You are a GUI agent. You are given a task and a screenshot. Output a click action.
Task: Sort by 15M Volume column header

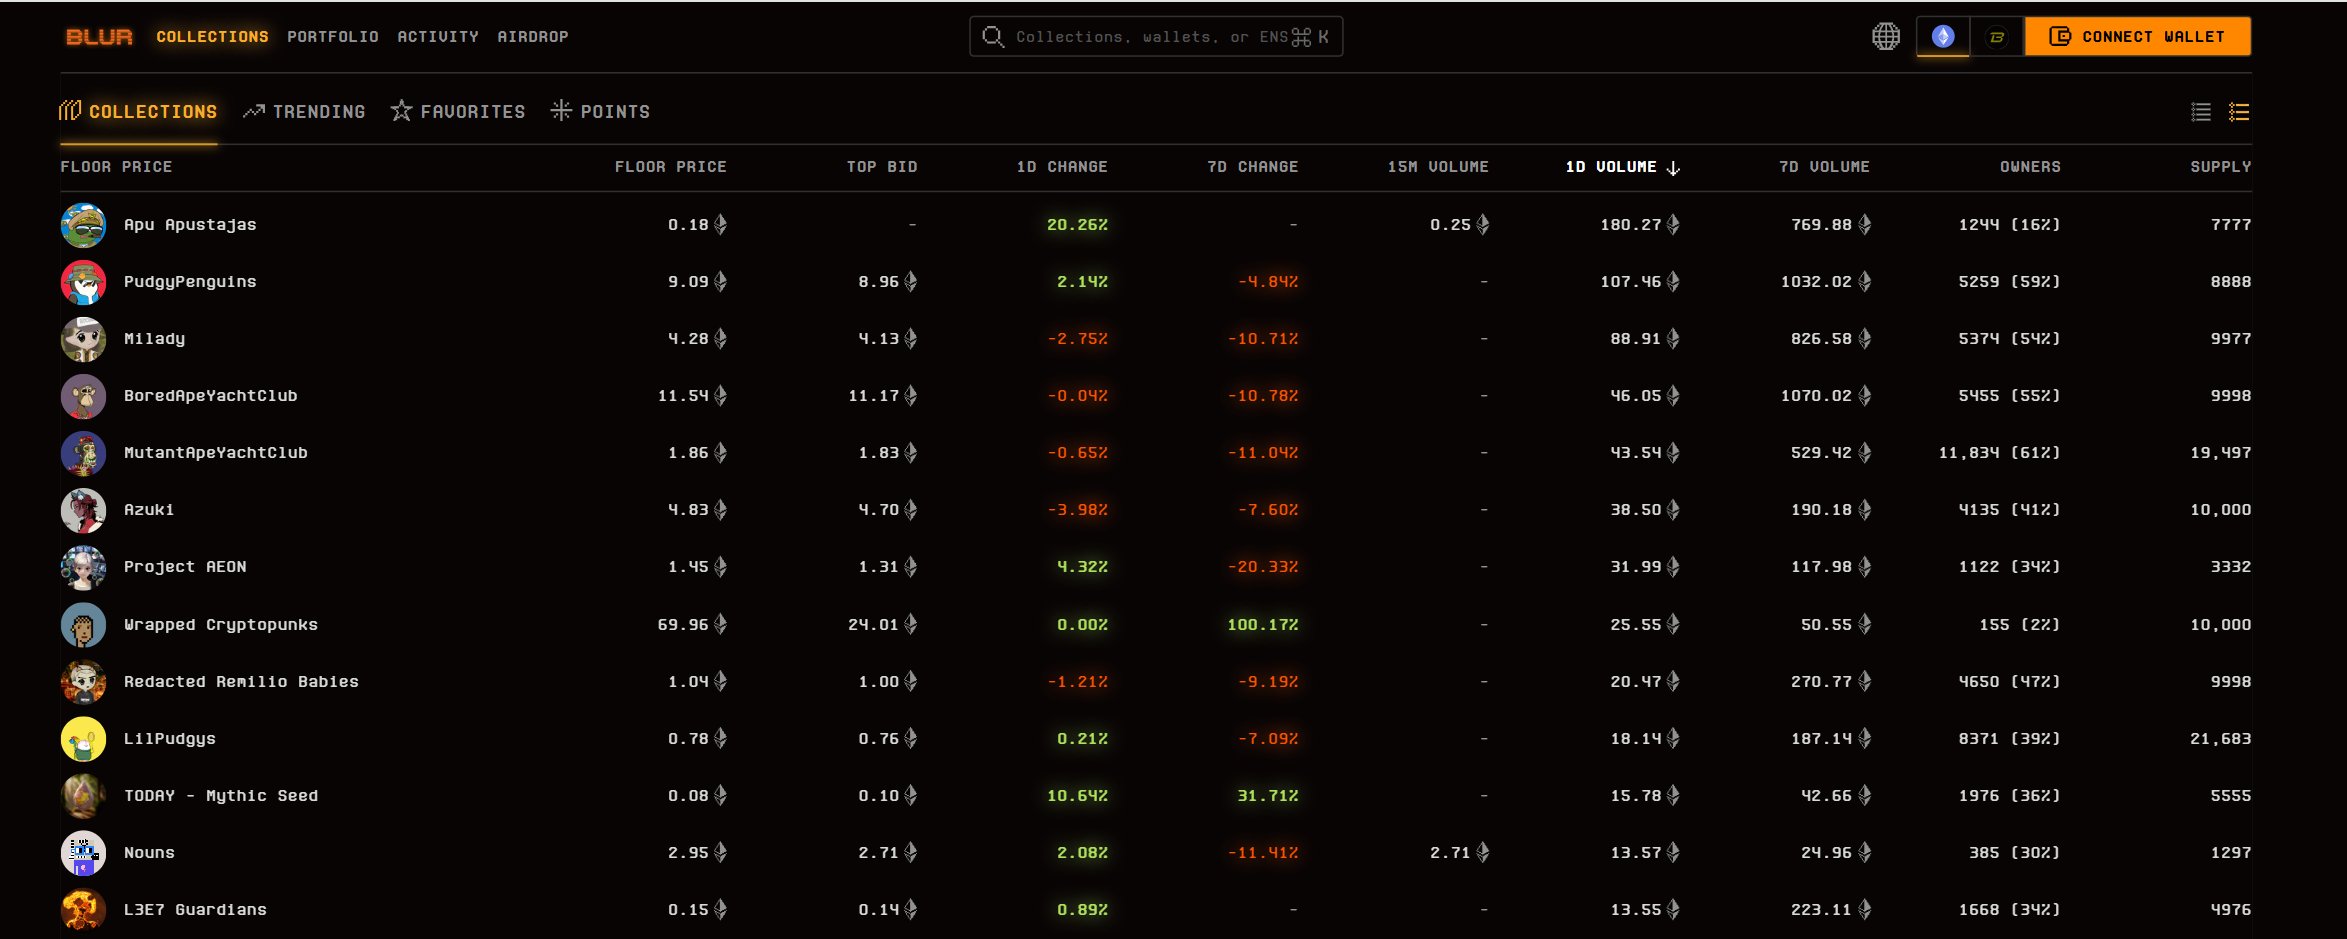(1437, 167)
